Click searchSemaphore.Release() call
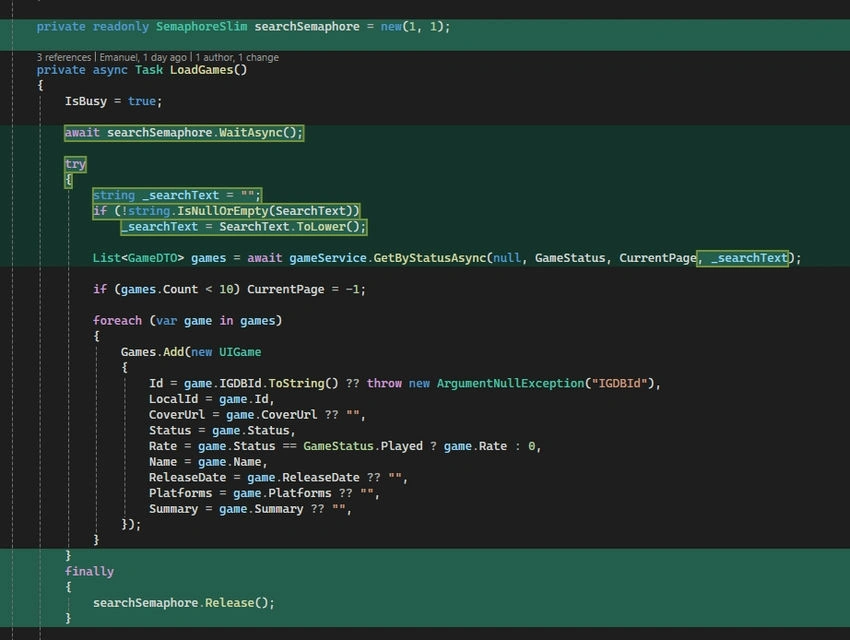Image resolution: width=850 pixels, height=640 pixels. 184,603
